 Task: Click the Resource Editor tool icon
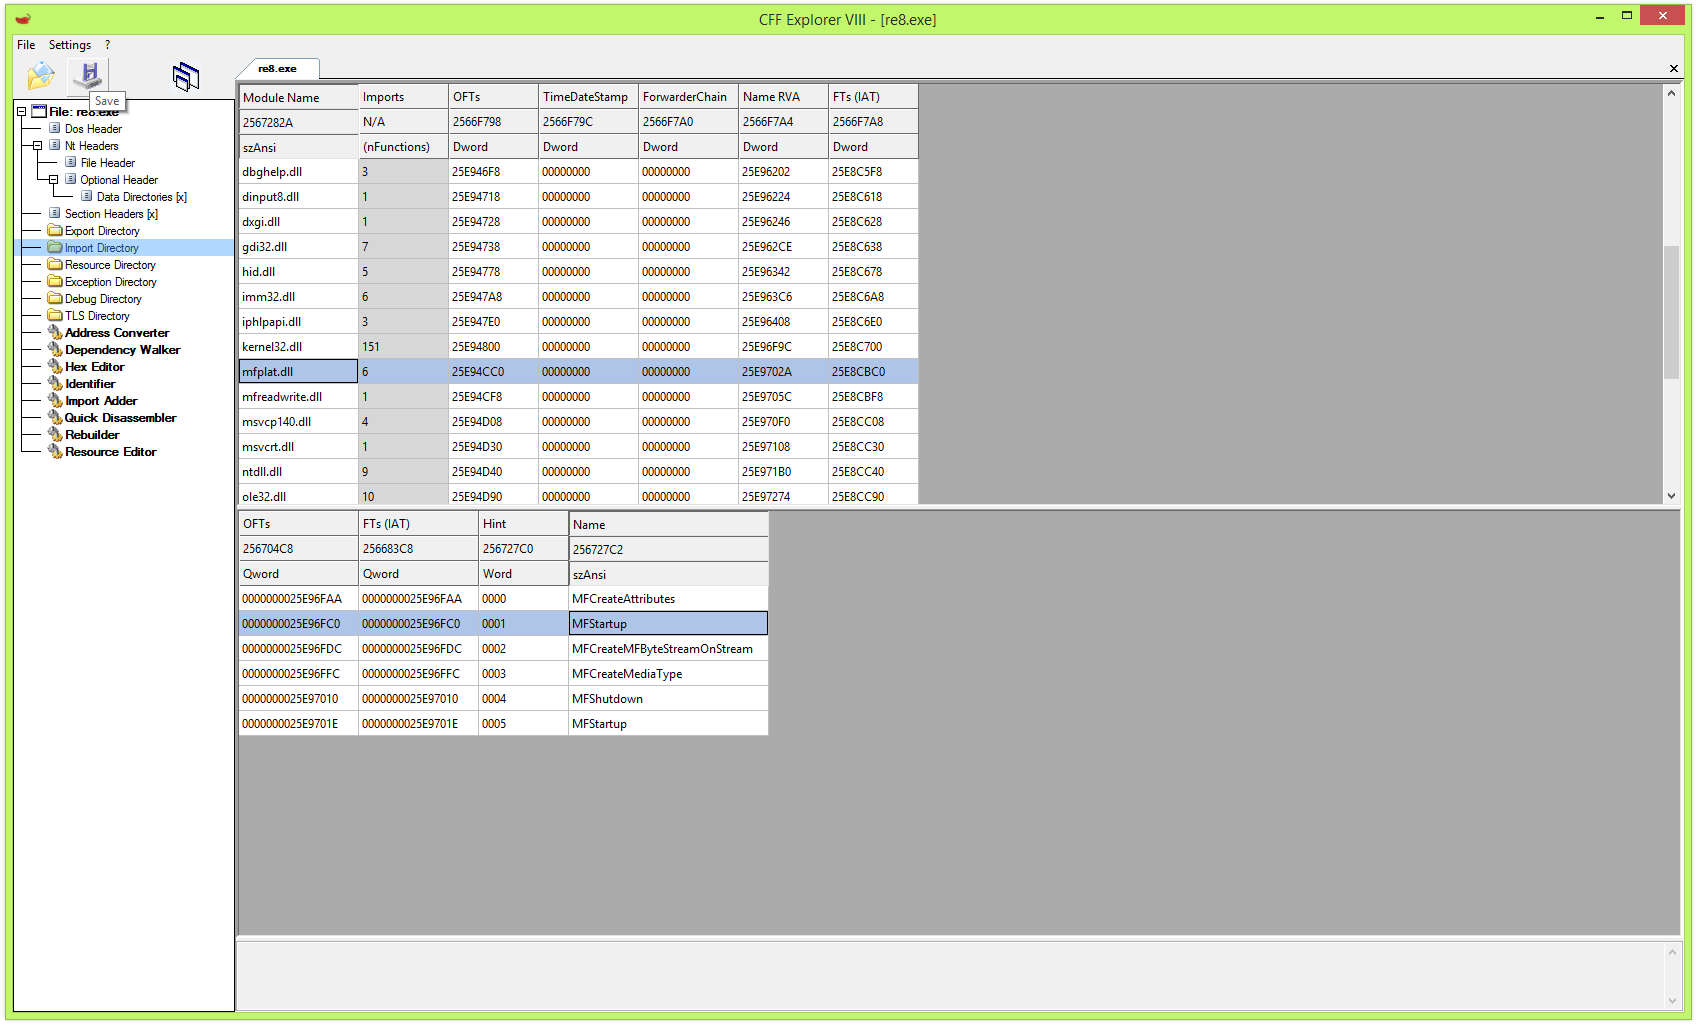click(x=55, y=451)
